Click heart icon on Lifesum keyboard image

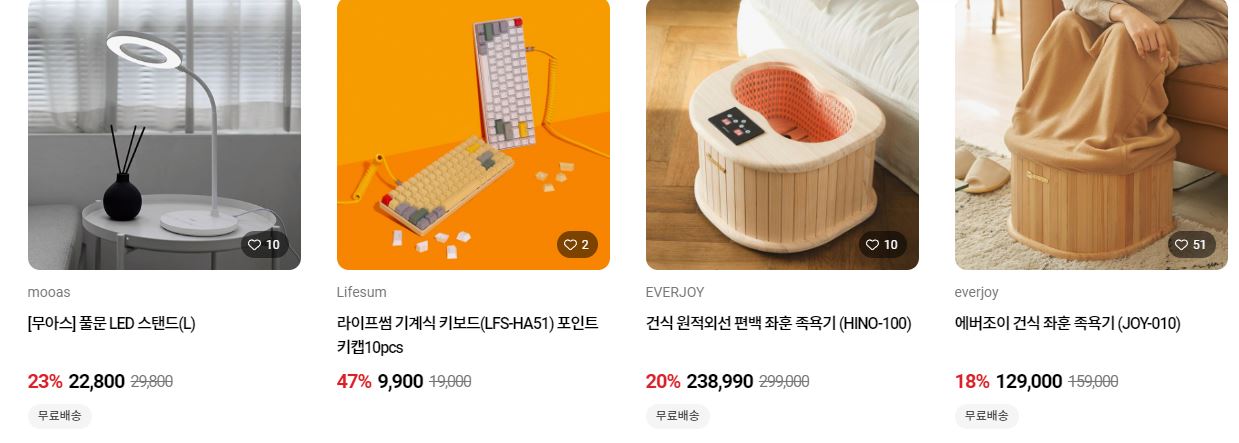(x=577, y=244)
